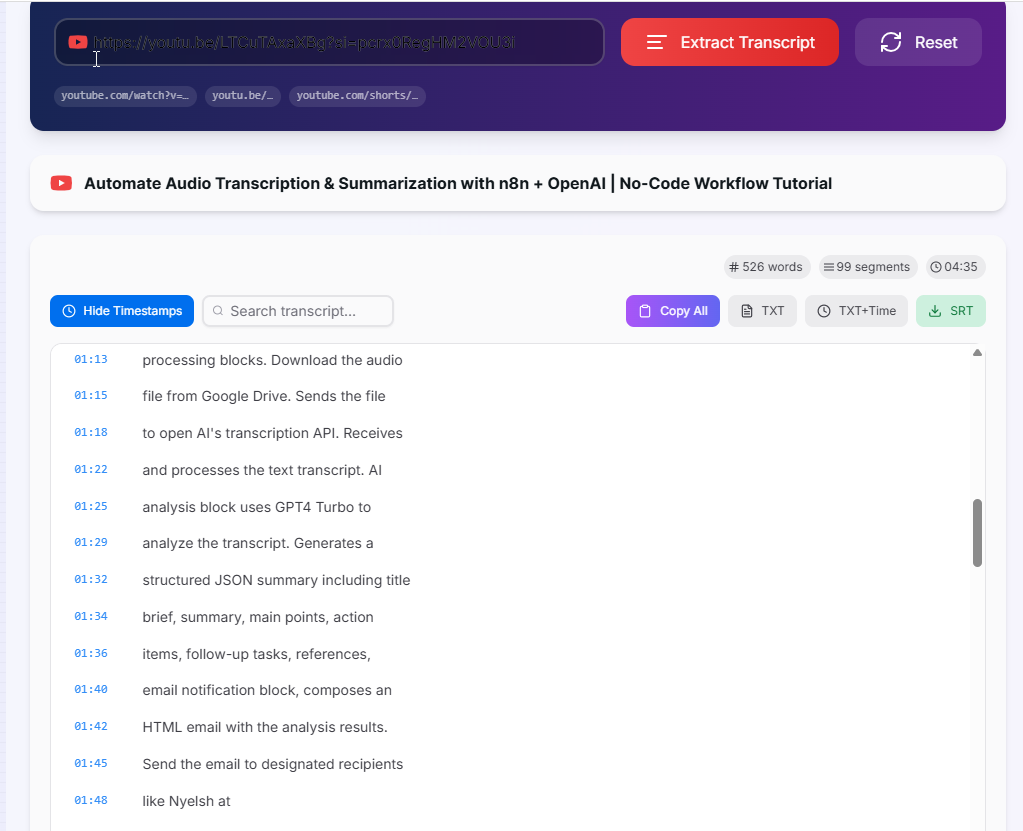This screenshot has width=1023, height=831.
Task: Click the 99 segments badge
Action: point(868,267)
